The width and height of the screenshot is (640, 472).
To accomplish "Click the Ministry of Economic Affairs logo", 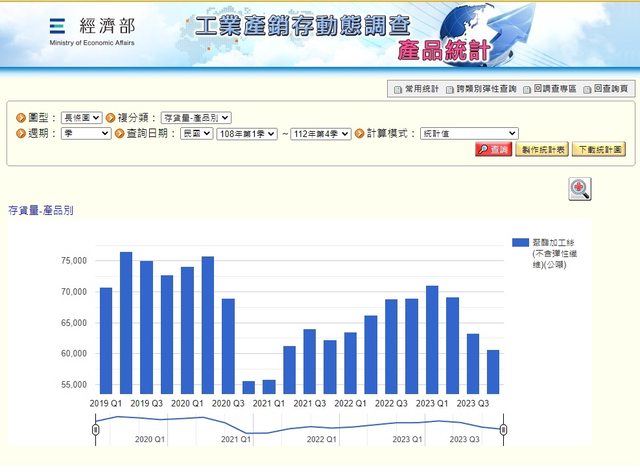I will tap(90, 31).
